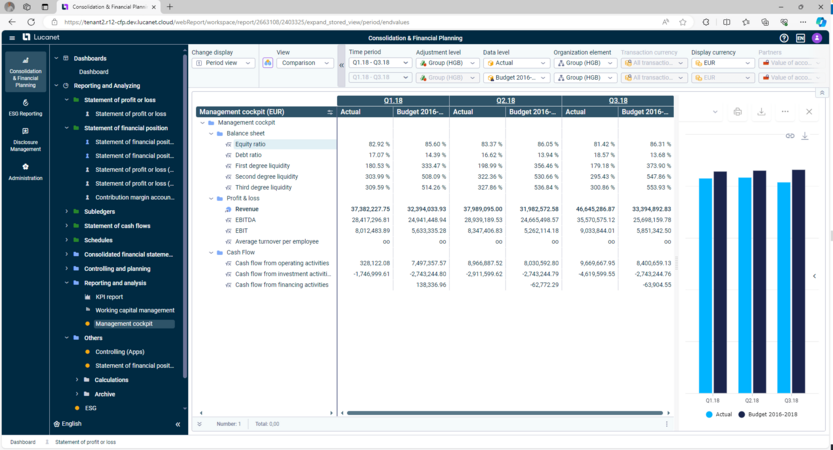Collapse the chart panel arrow at right edge
This screenshot has height=450, width=833.
[x=814, y=276]
